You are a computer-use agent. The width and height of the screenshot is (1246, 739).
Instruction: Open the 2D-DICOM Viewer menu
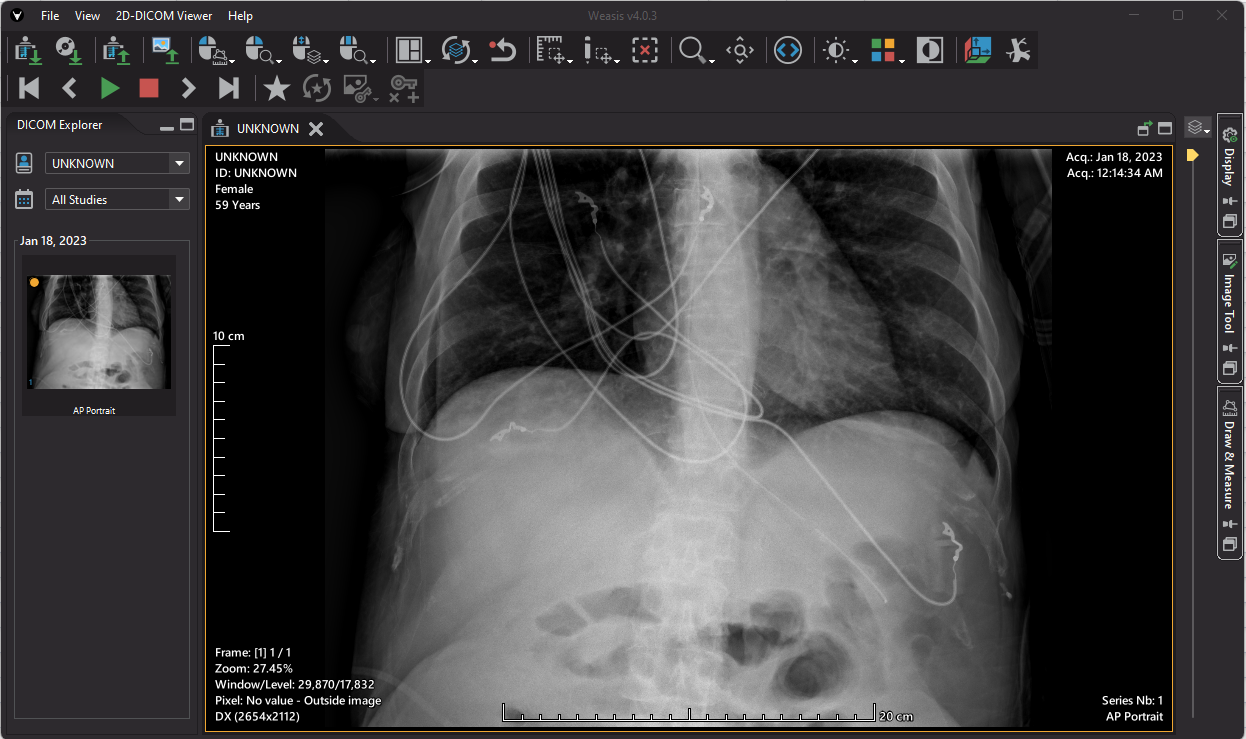pyautogui.click(x=164, y=16)
